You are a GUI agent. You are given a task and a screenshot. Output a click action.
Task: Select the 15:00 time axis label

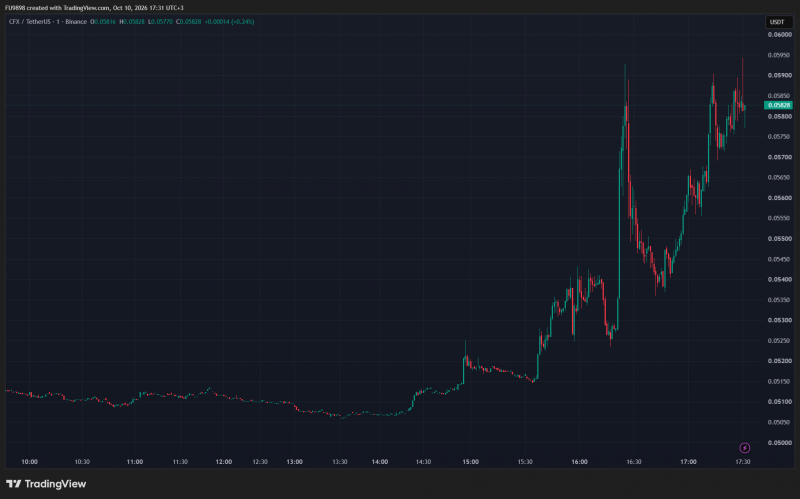[x=470, y=462]
